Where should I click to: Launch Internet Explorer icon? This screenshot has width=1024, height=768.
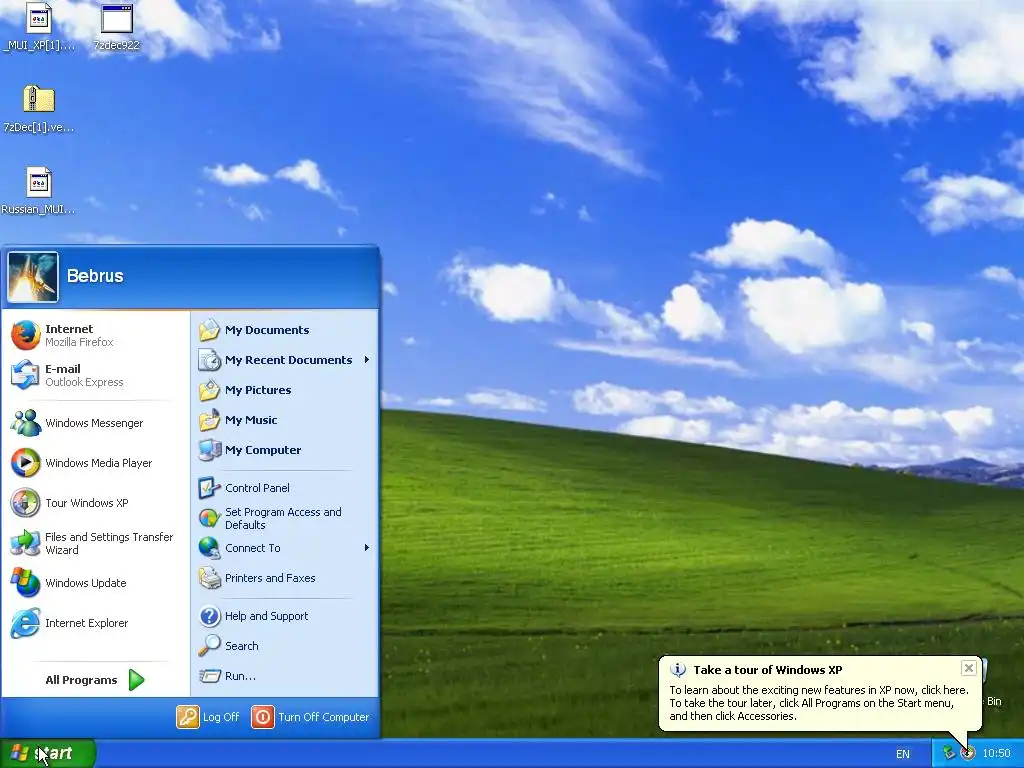(x=26, y=622)
